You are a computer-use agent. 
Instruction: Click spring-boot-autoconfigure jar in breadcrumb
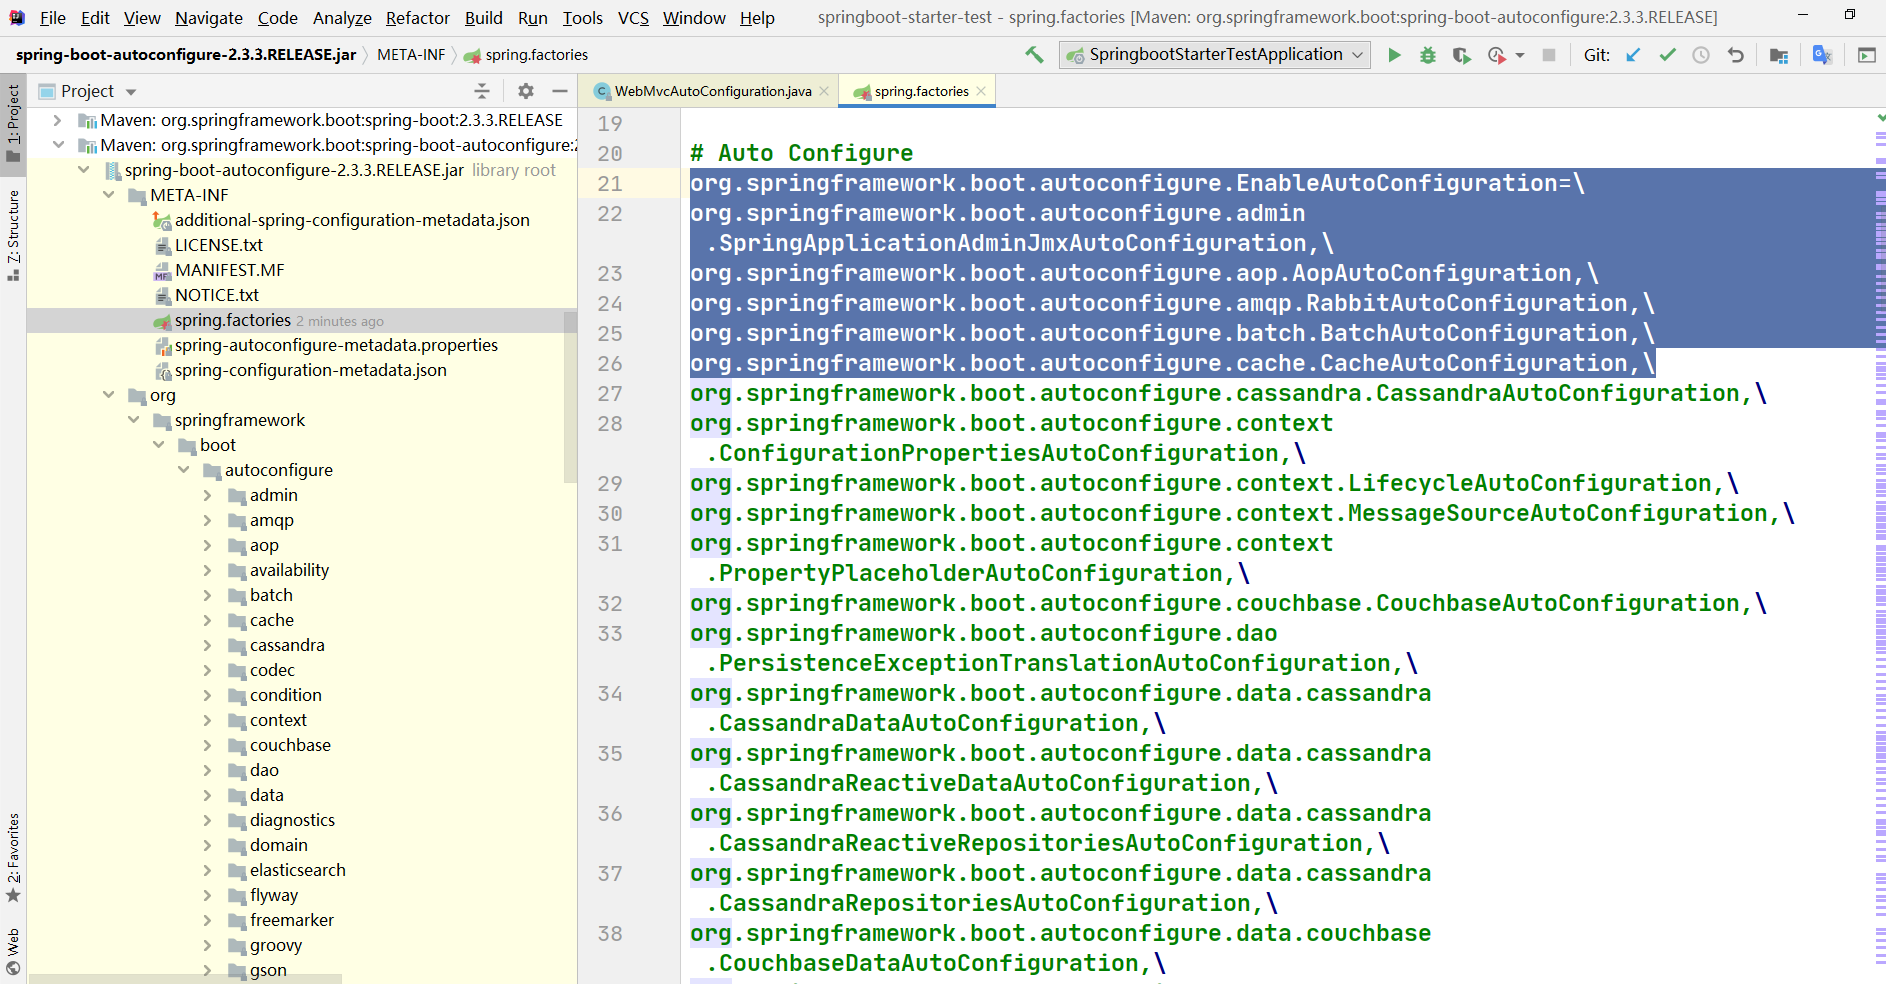pos(186,55)
